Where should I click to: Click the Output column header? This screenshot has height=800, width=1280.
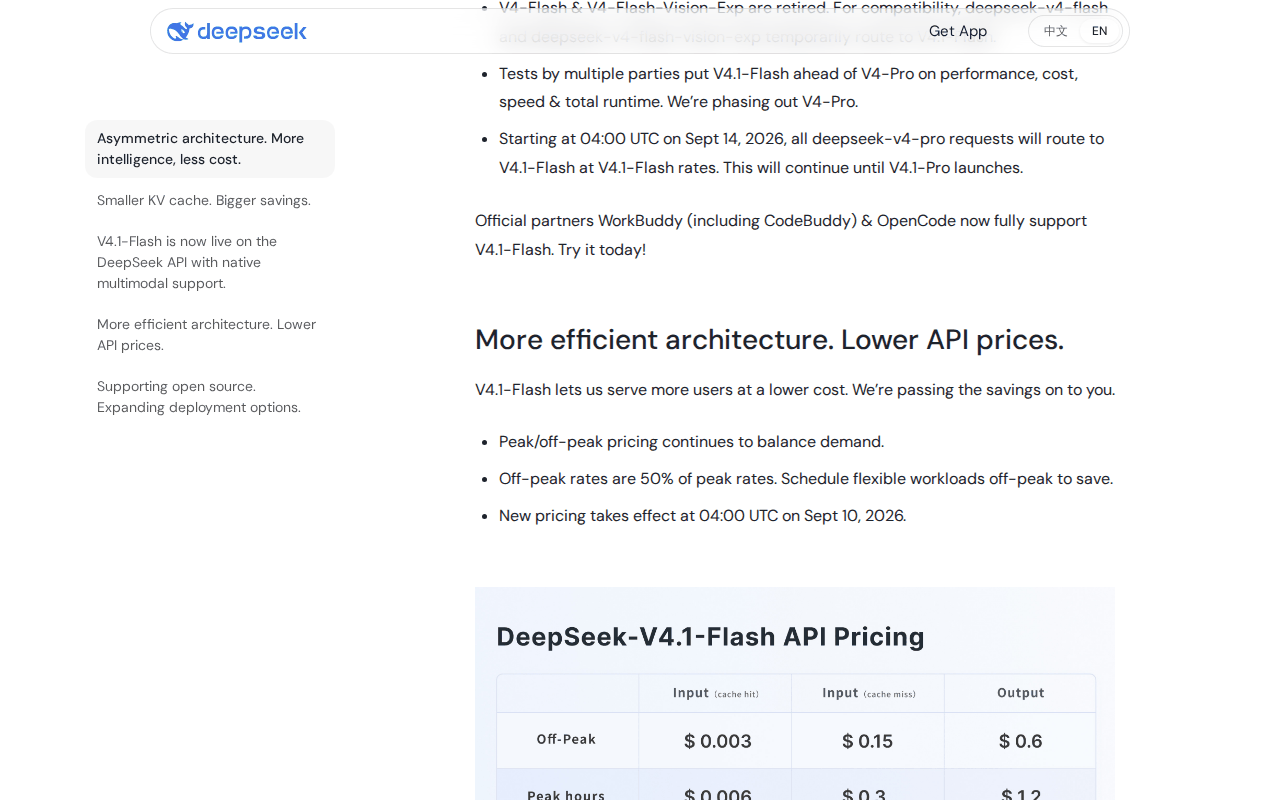[1020, 693]
